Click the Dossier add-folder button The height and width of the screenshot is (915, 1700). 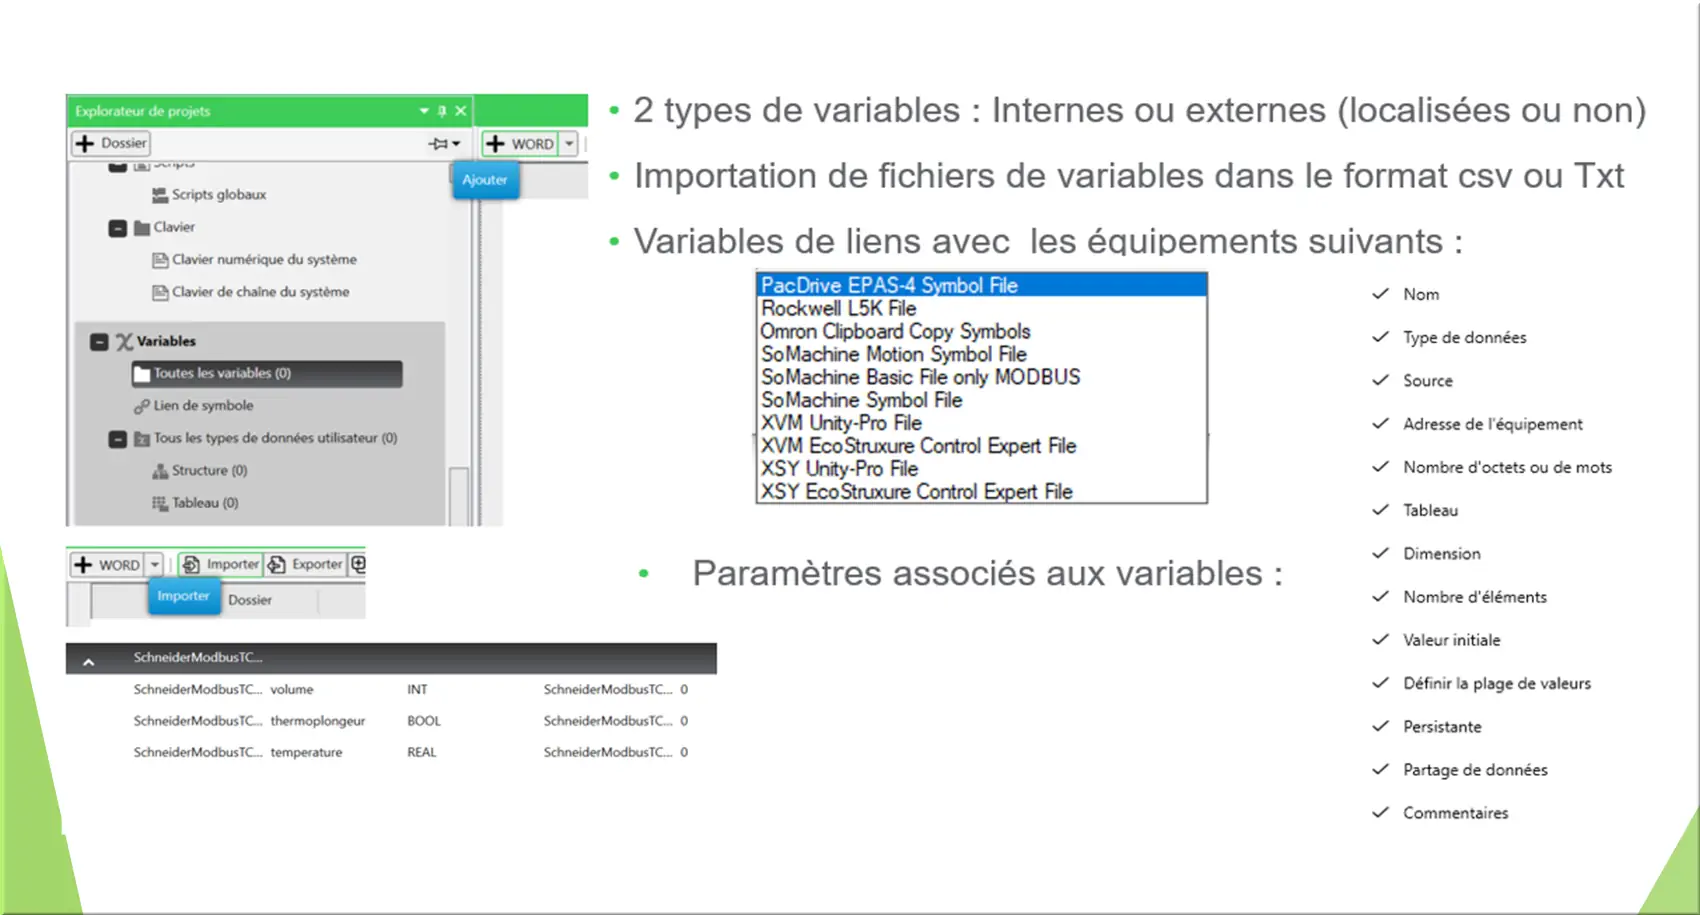point(111,143)
